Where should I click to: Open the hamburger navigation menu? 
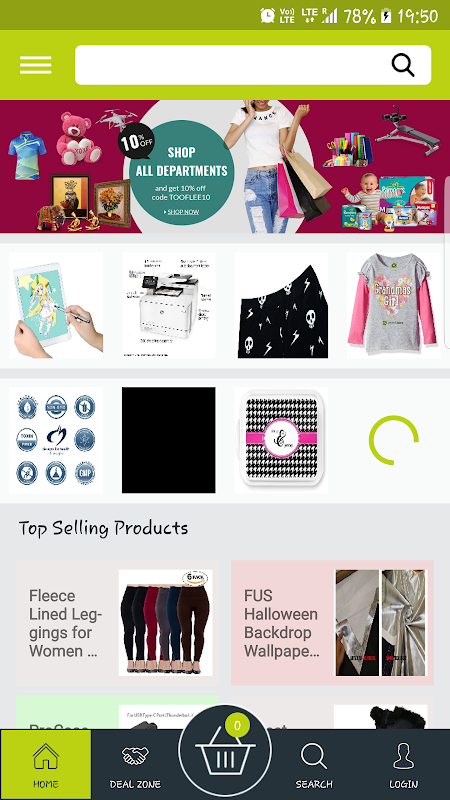point(35,65)
